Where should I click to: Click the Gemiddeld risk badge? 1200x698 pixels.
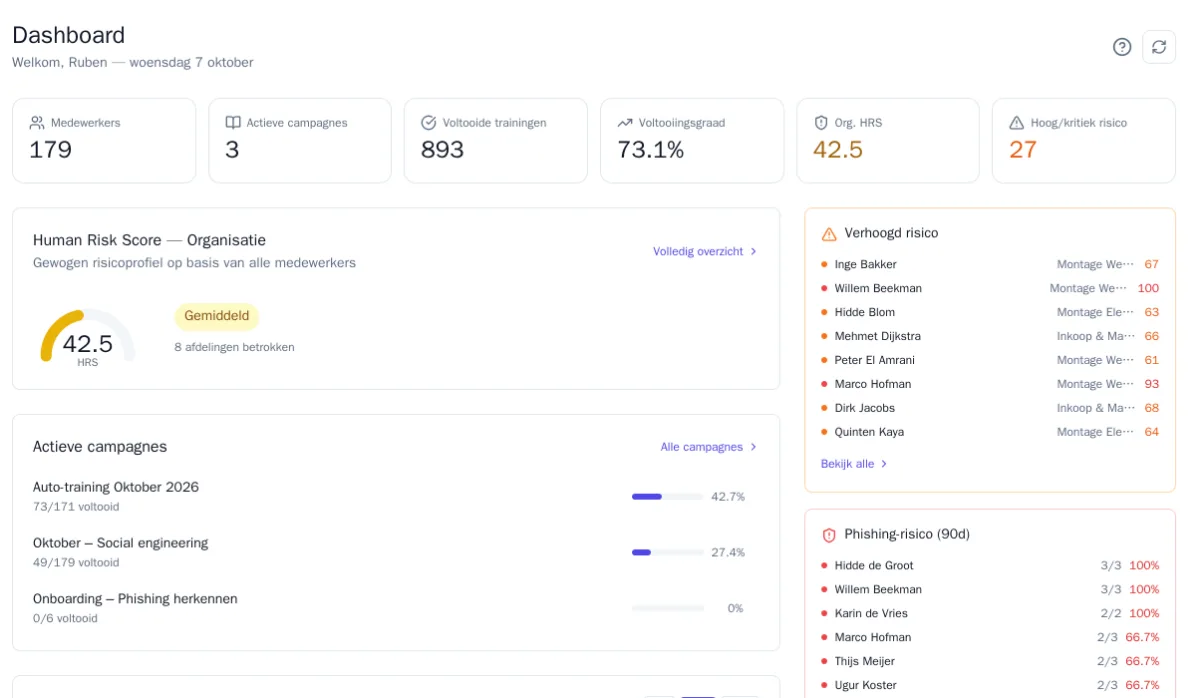point(217,316)
